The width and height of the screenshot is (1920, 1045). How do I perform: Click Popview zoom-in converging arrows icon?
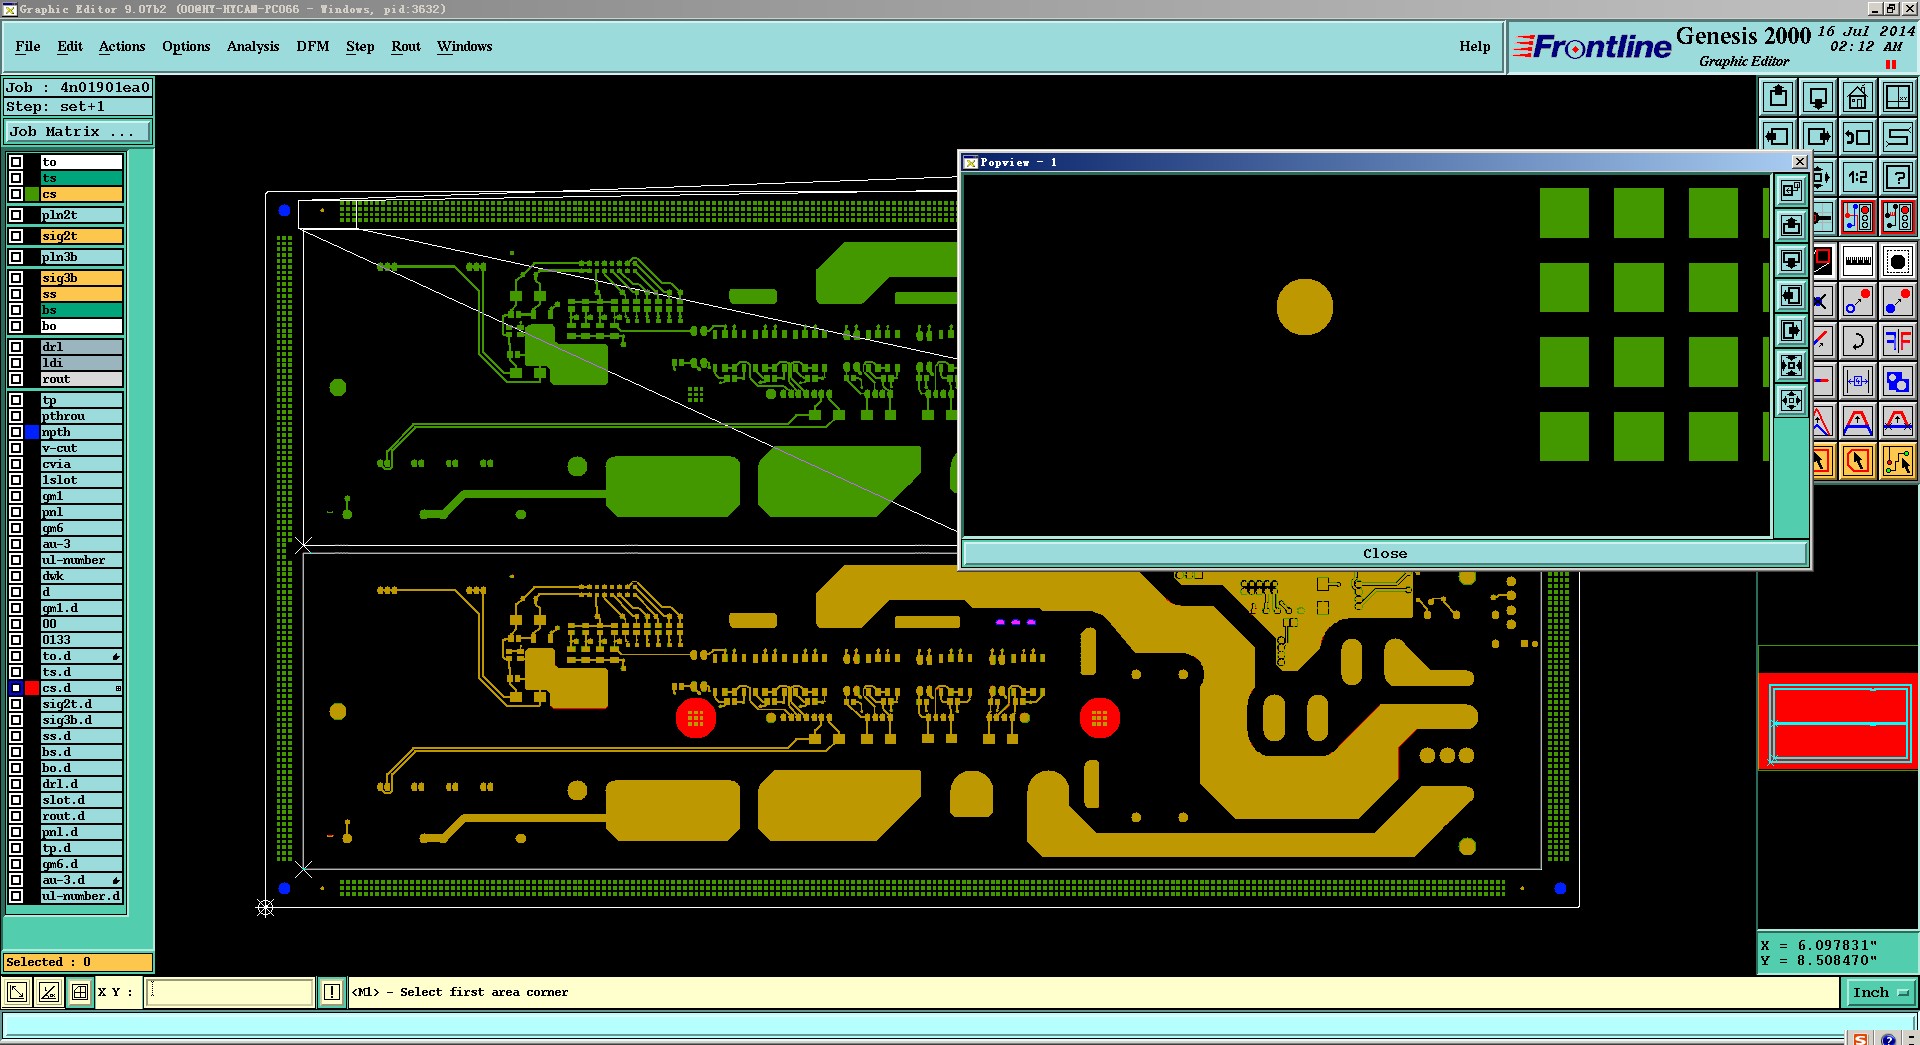tap(1791, 366)
